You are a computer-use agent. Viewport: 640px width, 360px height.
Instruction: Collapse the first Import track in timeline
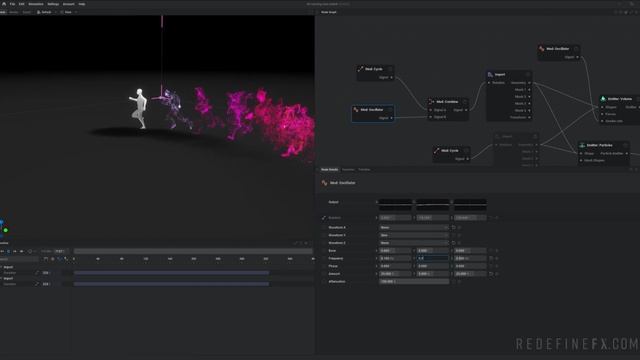pos(1,267)
